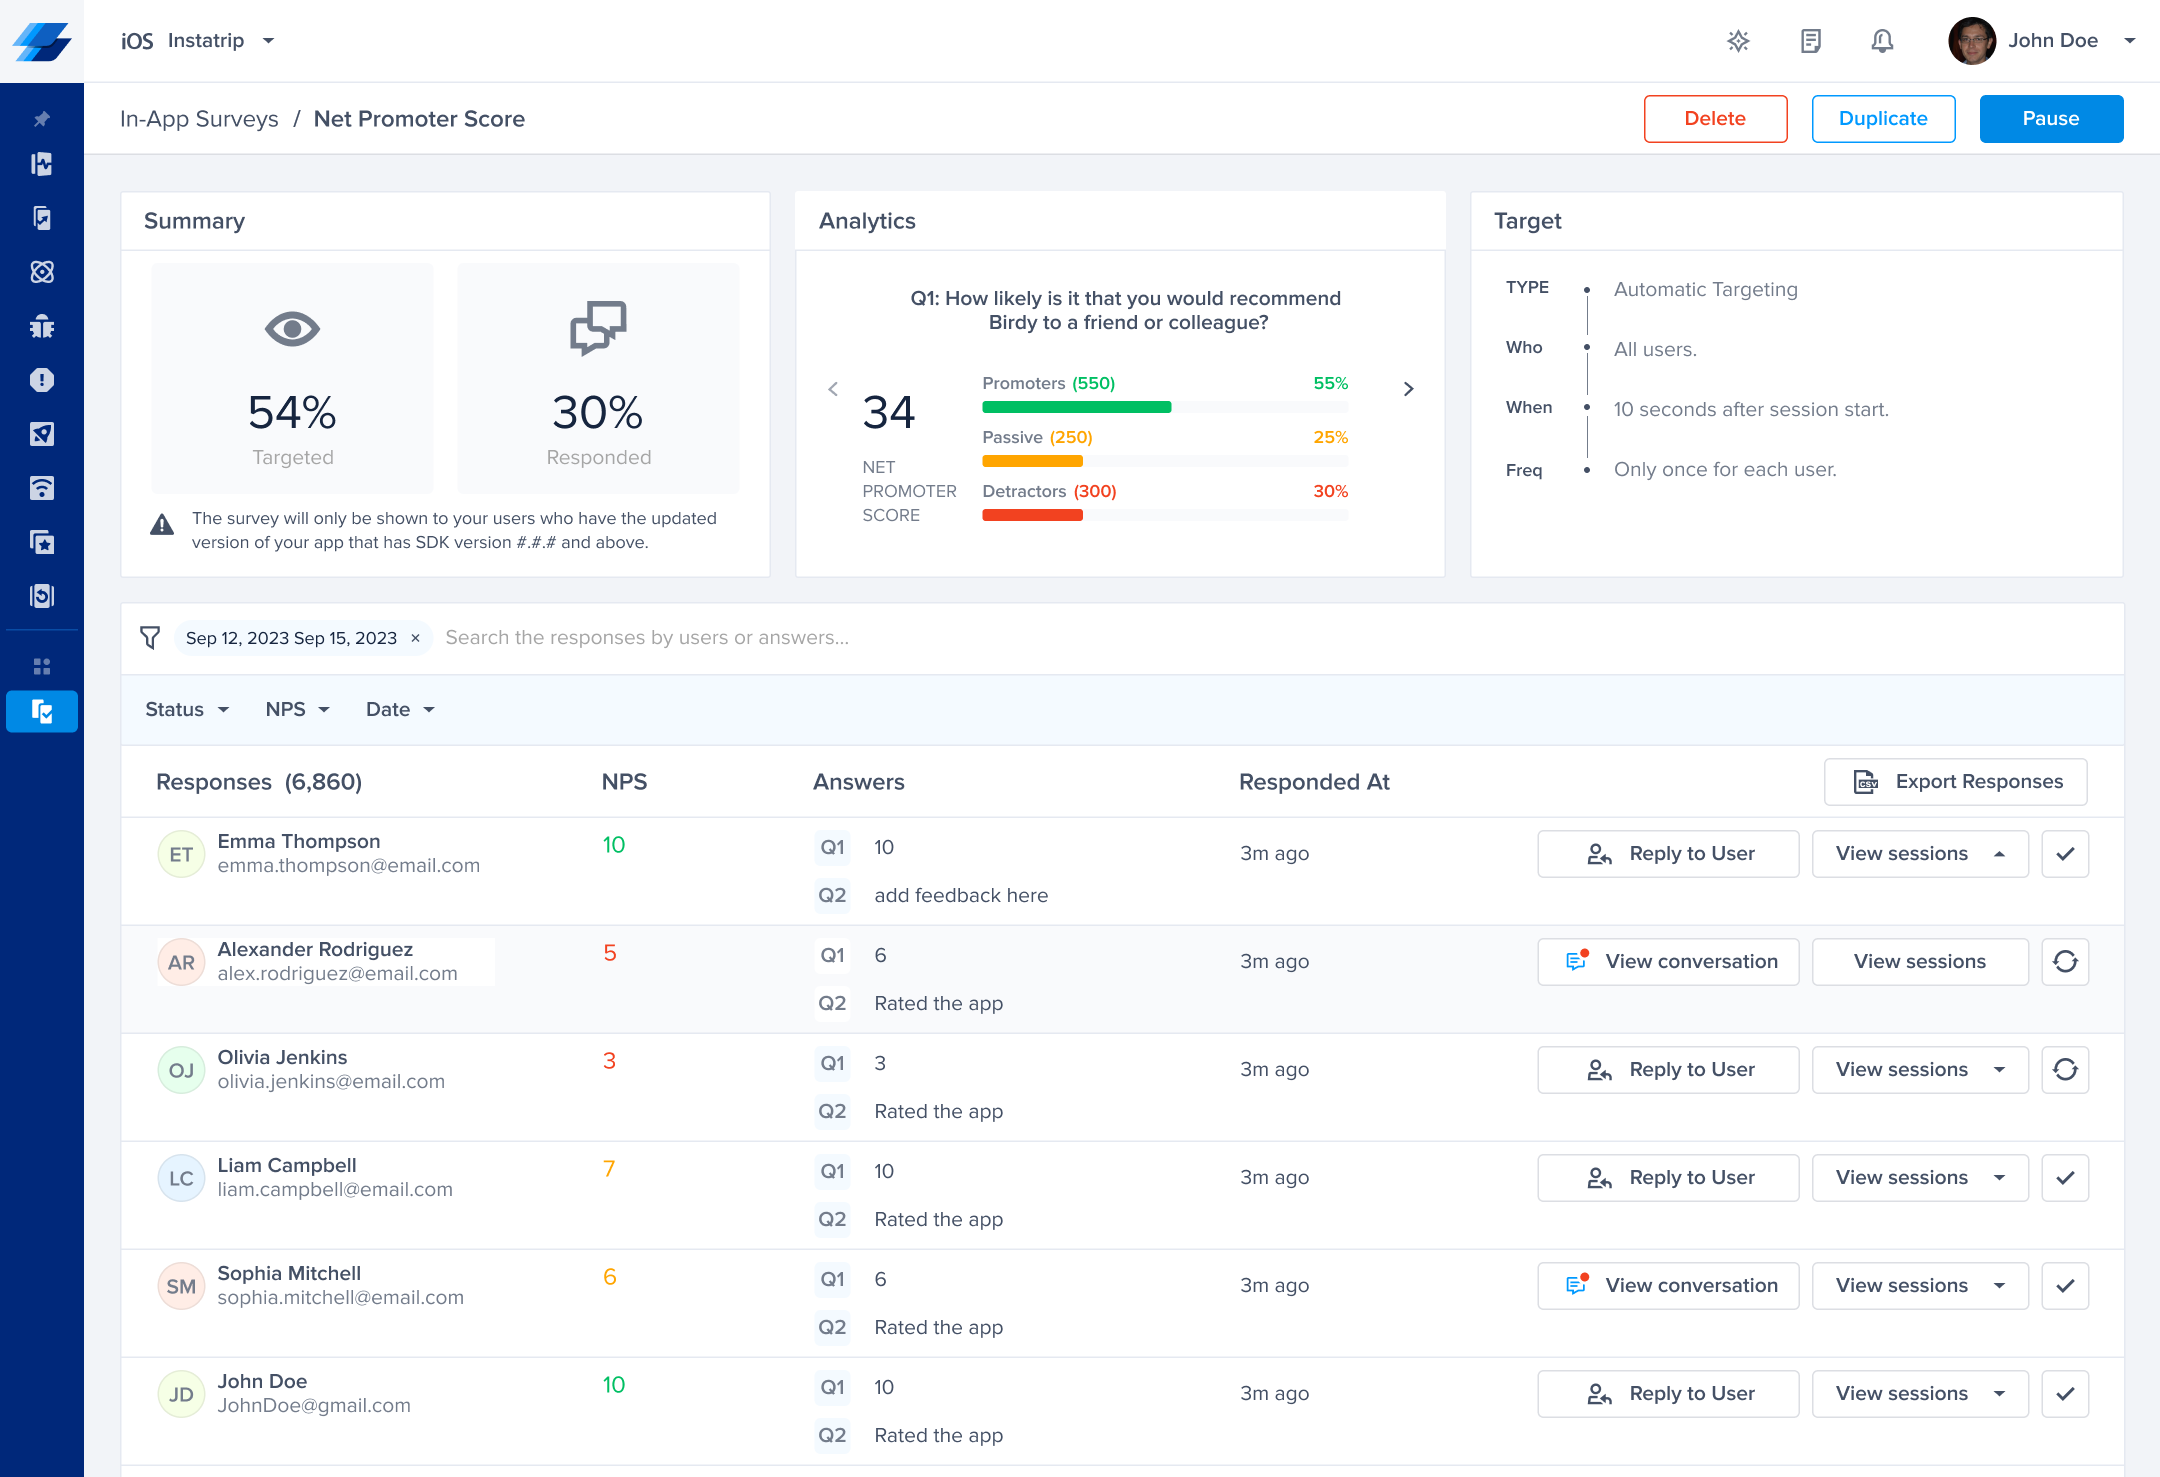This screenshot has width=2160, height=1477.
Task: Click the sparkle icon in top bar
Action: tap(1738, 41)
